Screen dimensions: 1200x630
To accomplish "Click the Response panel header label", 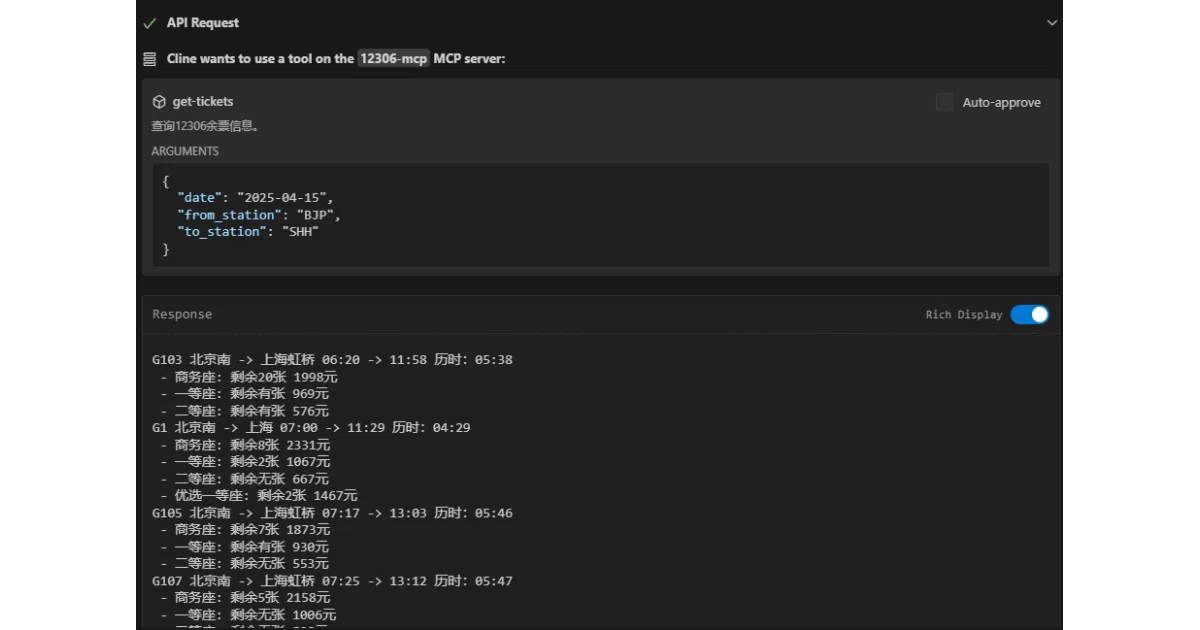I will coord(182,314).
